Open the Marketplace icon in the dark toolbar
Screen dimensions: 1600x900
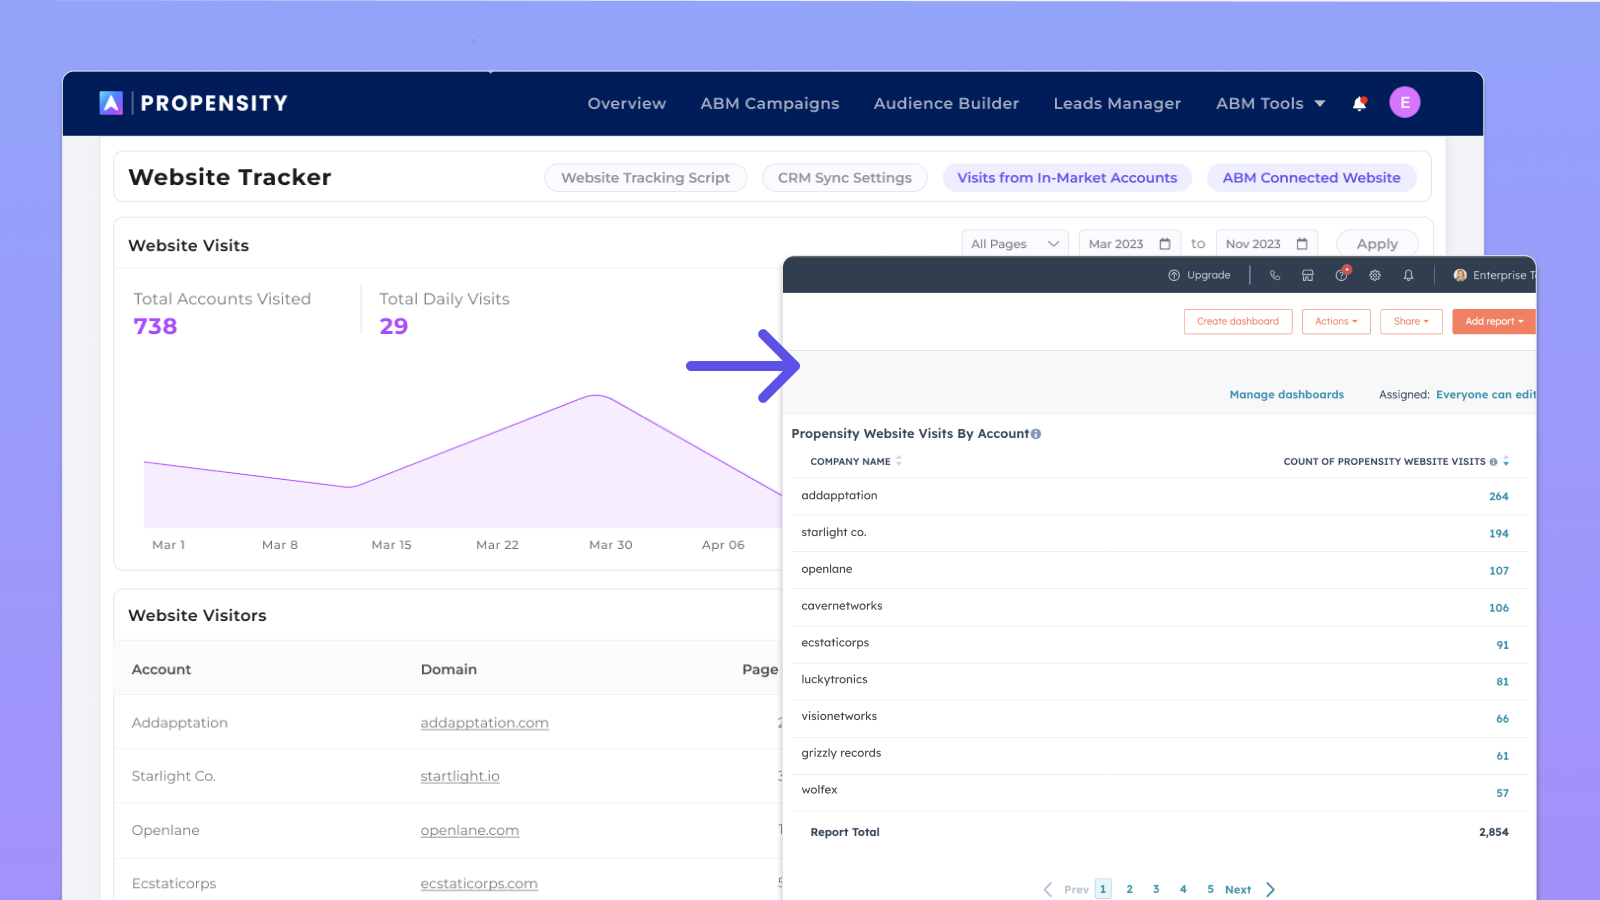click(x=1308, y=275)
